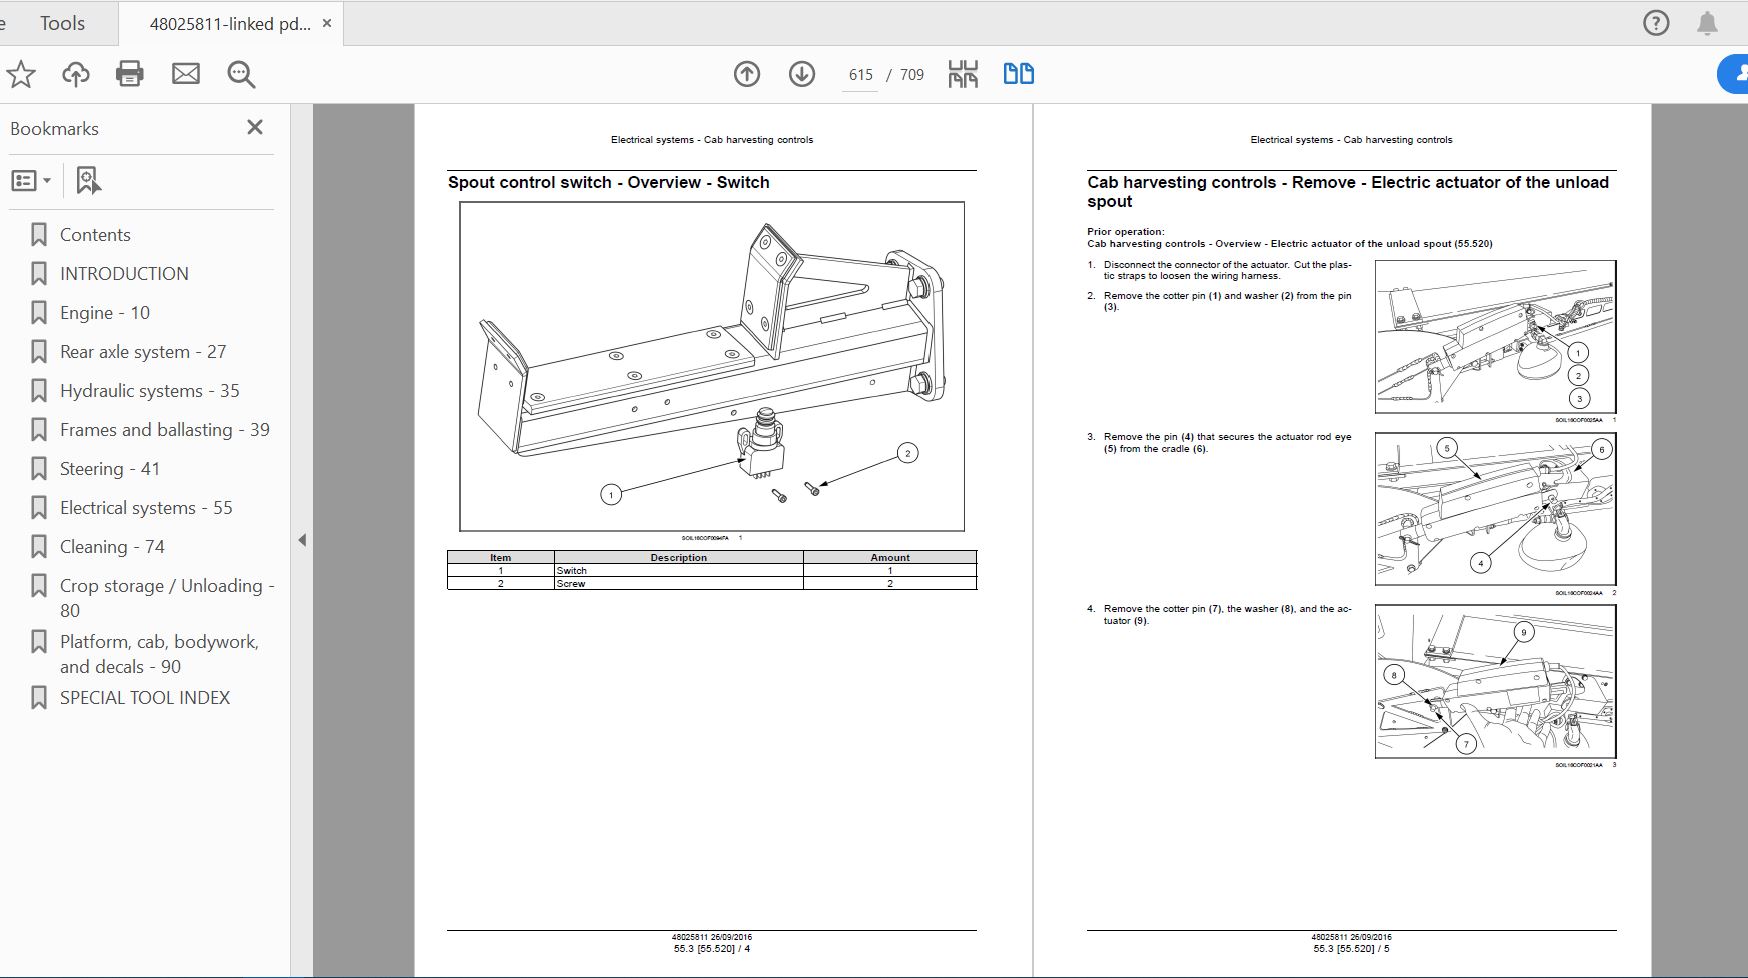This screenshot has height=978, width=1748.
Task: Click the 'Screw' description table cell
Action: tap(679, 584)
